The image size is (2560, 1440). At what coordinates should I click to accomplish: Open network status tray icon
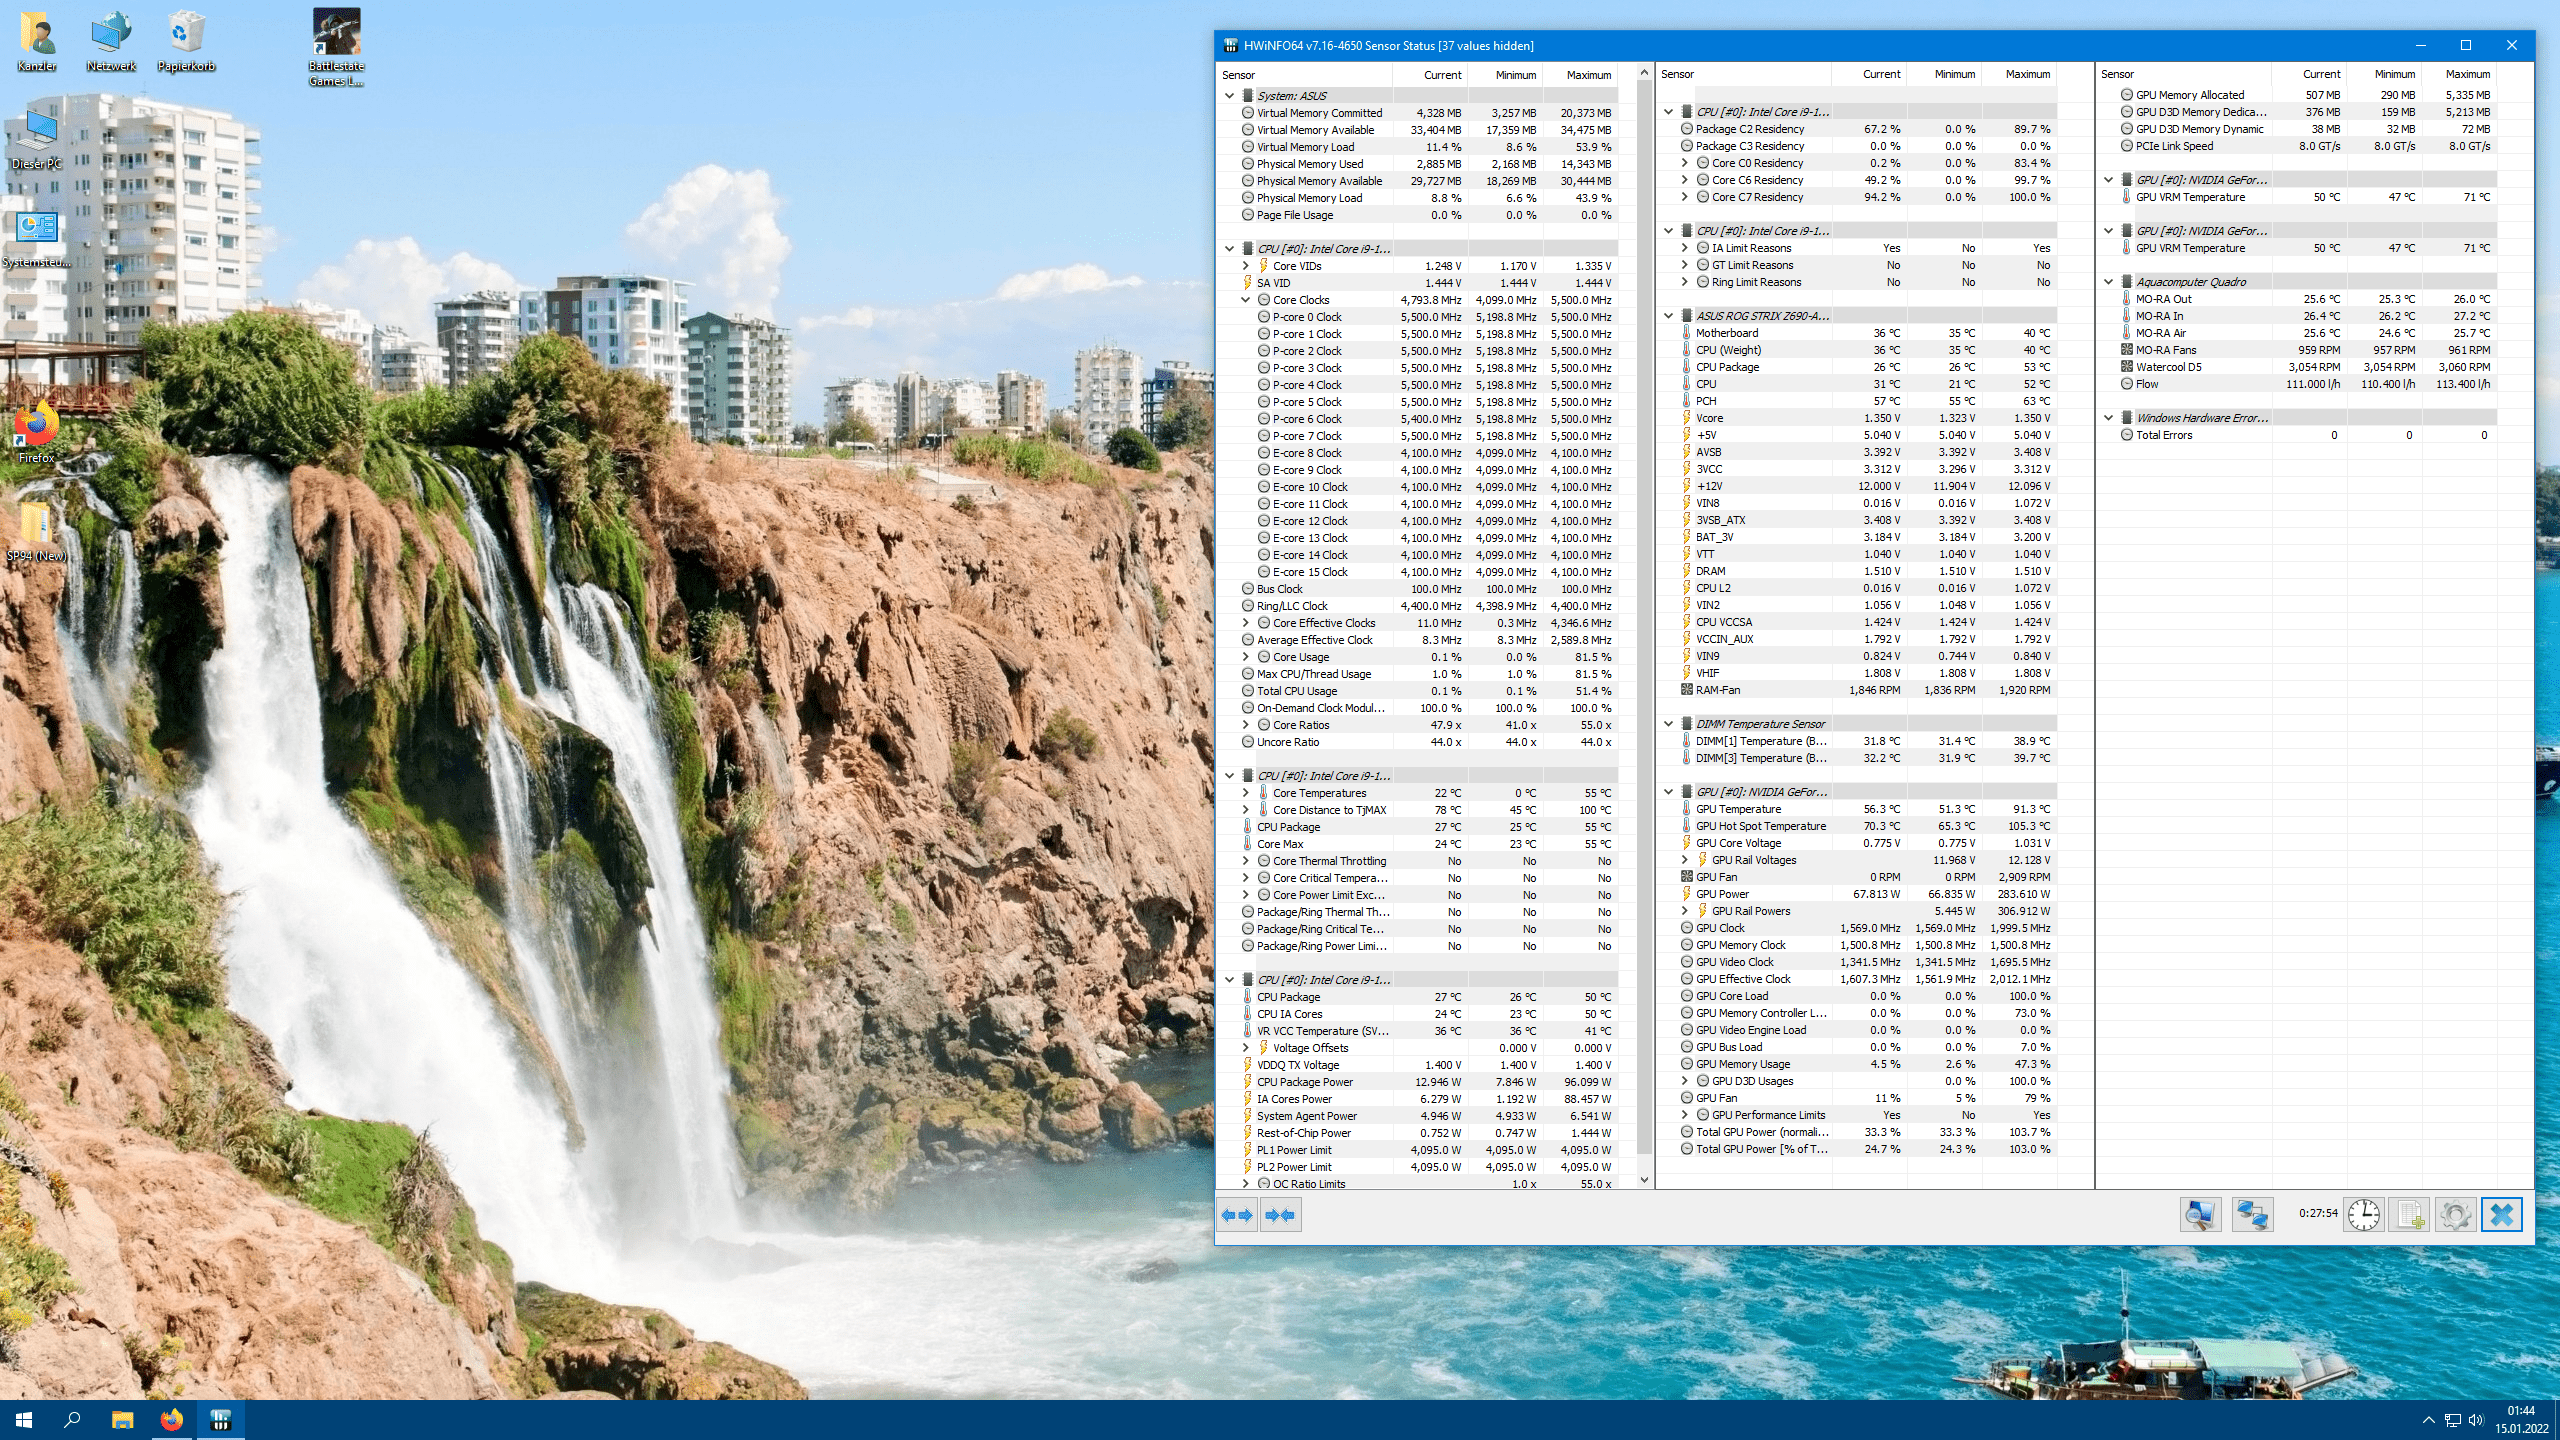[2452, 1420]
